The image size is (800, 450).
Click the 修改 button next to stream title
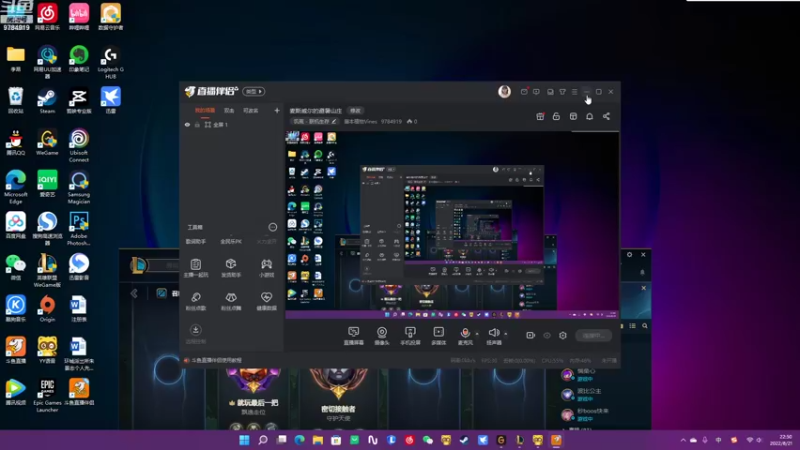(x=355, y=110)
